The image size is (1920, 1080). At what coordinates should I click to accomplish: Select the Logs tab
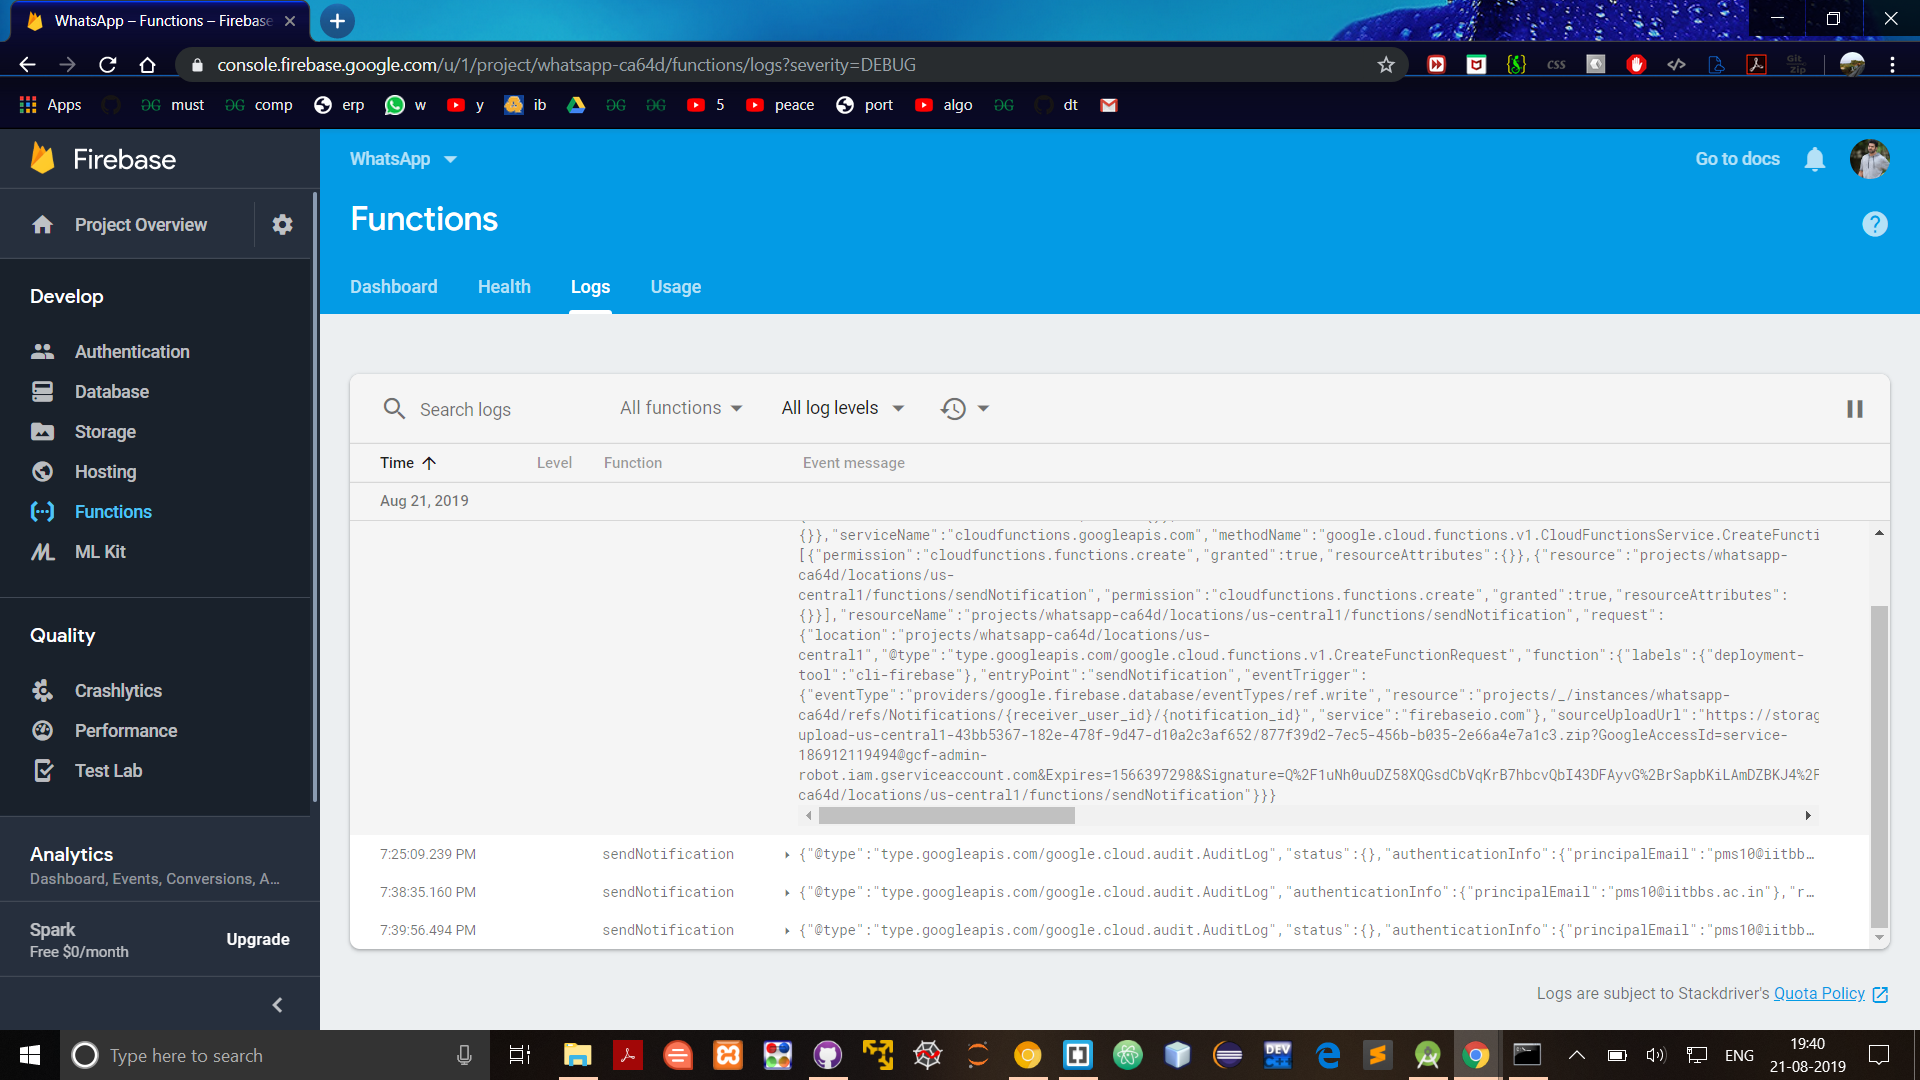click(x=590, y=287)
